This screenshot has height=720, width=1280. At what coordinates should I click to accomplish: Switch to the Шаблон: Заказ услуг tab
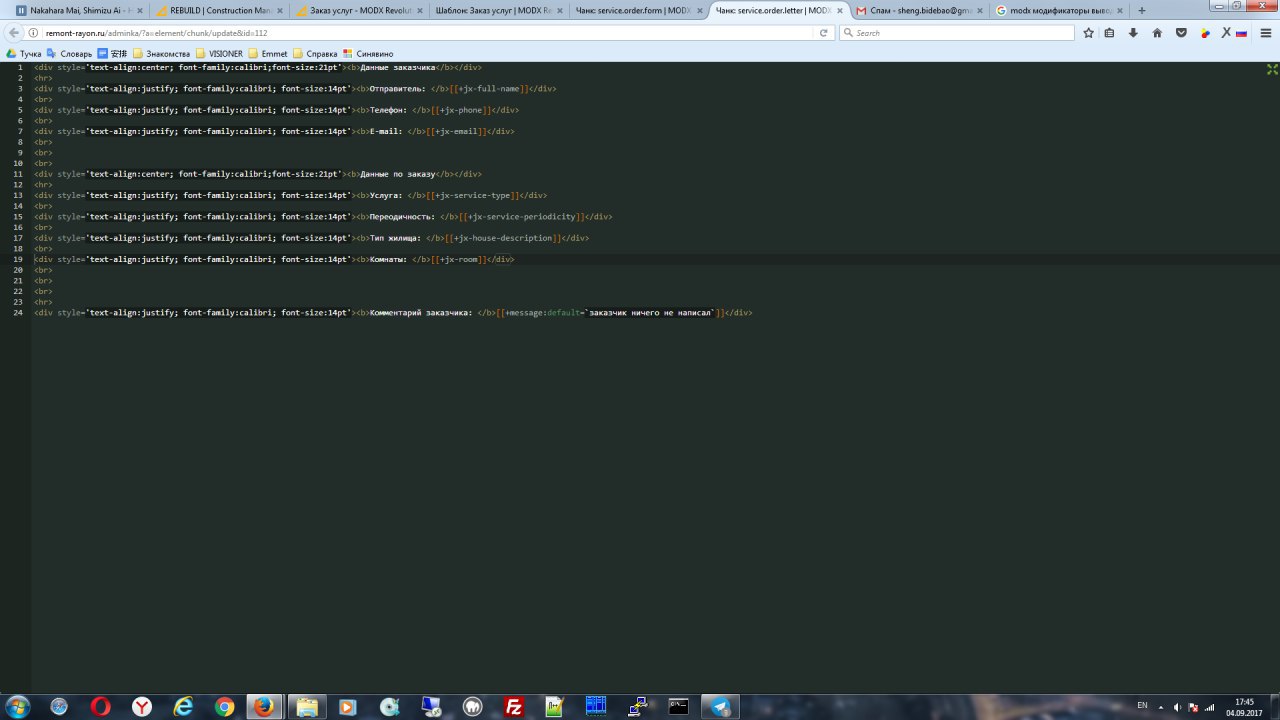pos(500,10)
